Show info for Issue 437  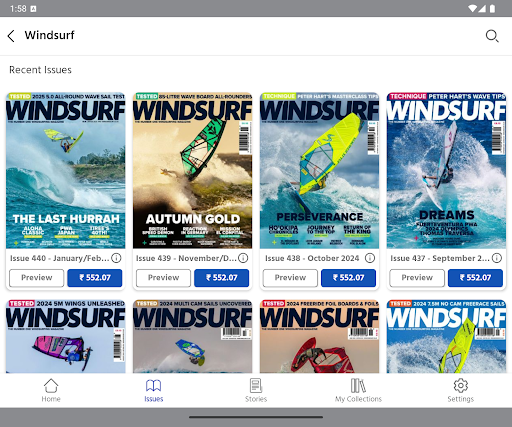click(497, 258)
